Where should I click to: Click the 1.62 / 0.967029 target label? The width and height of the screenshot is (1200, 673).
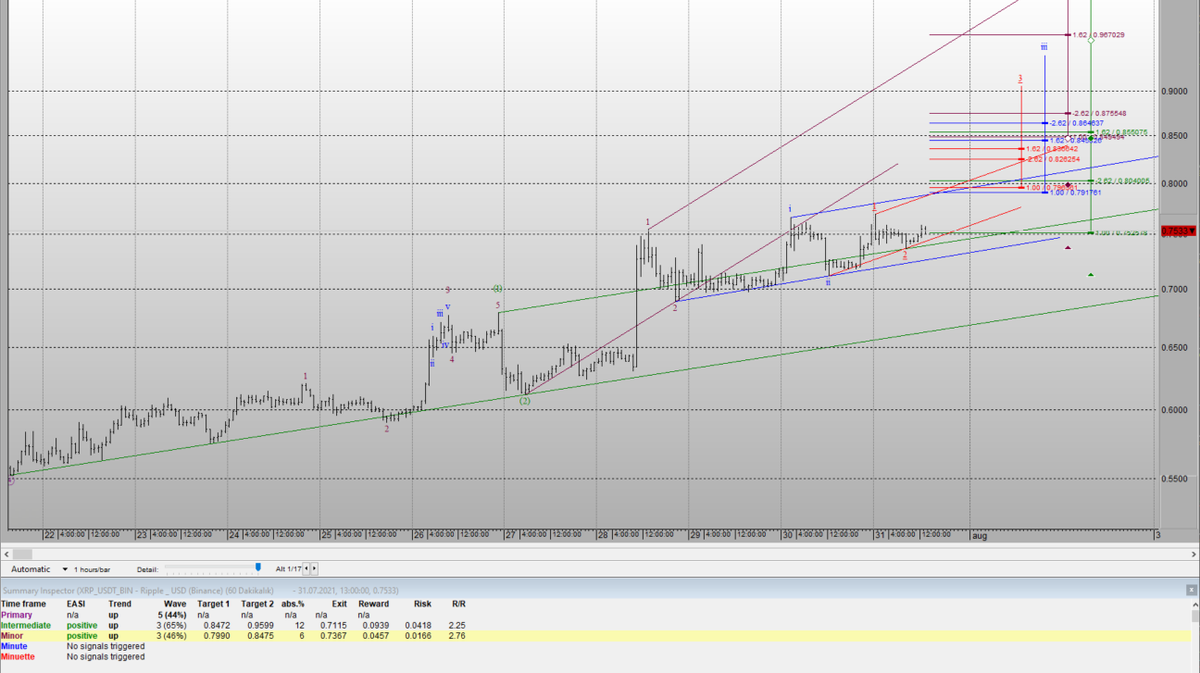tap(1098, 35)
